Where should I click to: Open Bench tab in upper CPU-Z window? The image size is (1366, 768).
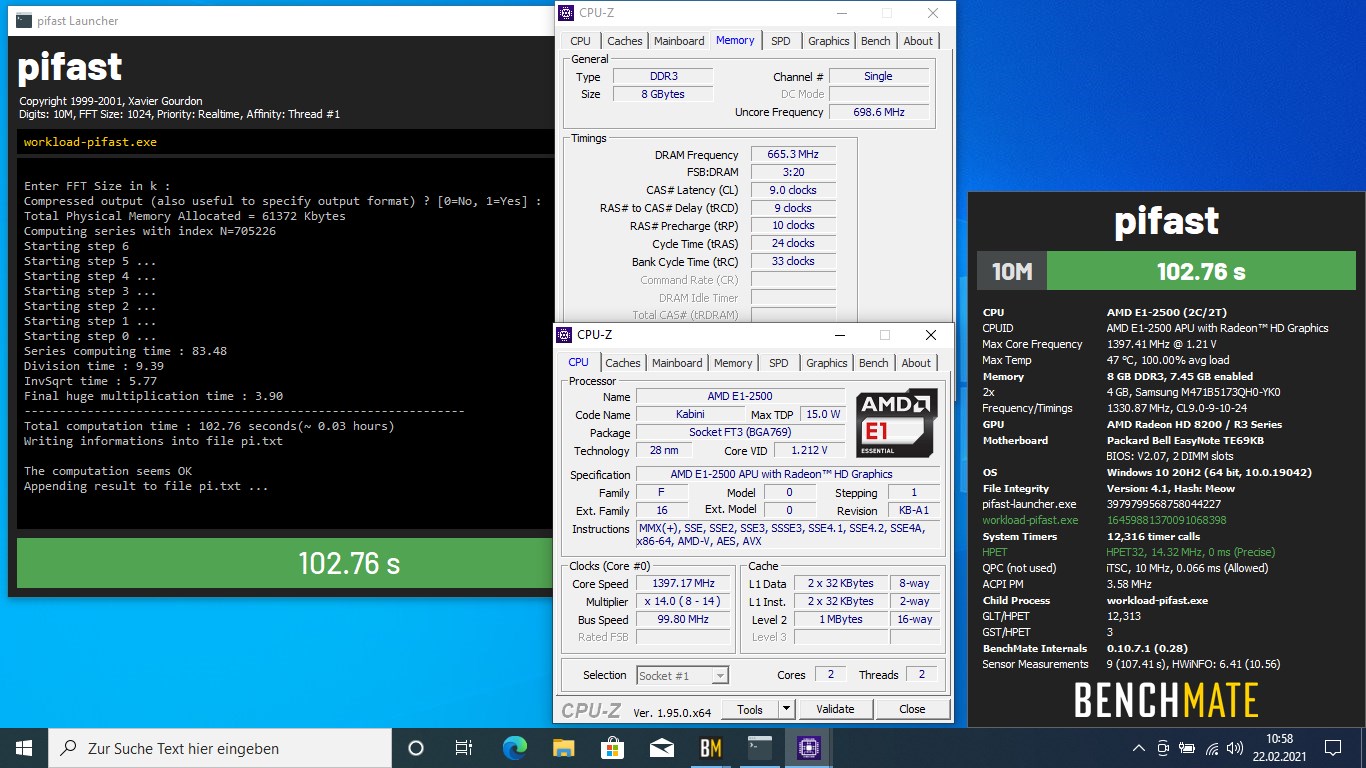click(876, 41)
